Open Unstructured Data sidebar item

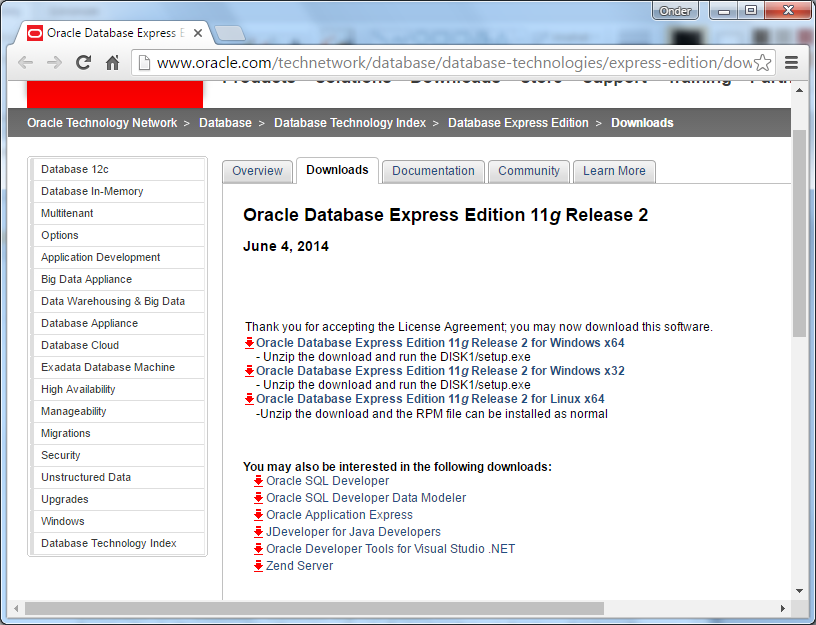(x=119, y=477)
